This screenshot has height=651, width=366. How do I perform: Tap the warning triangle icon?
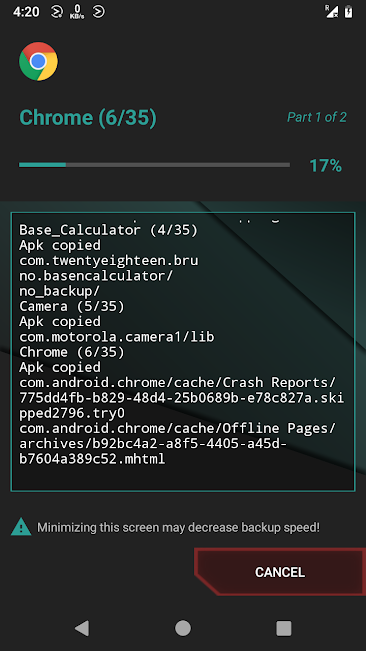pos(21,527)
